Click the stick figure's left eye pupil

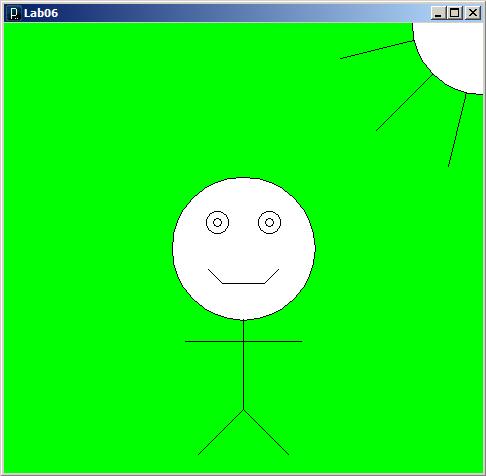tap(217, 222)
